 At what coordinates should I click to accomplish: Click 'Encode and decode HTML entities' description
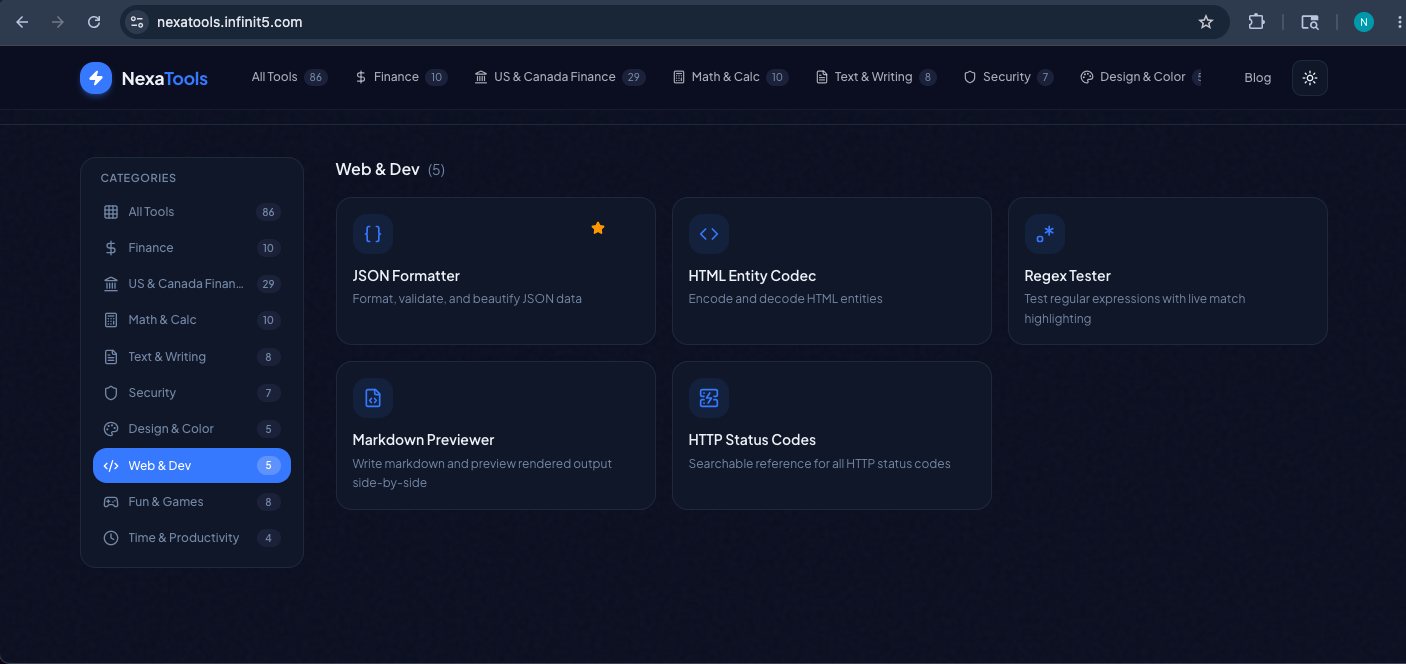(785, 299)
